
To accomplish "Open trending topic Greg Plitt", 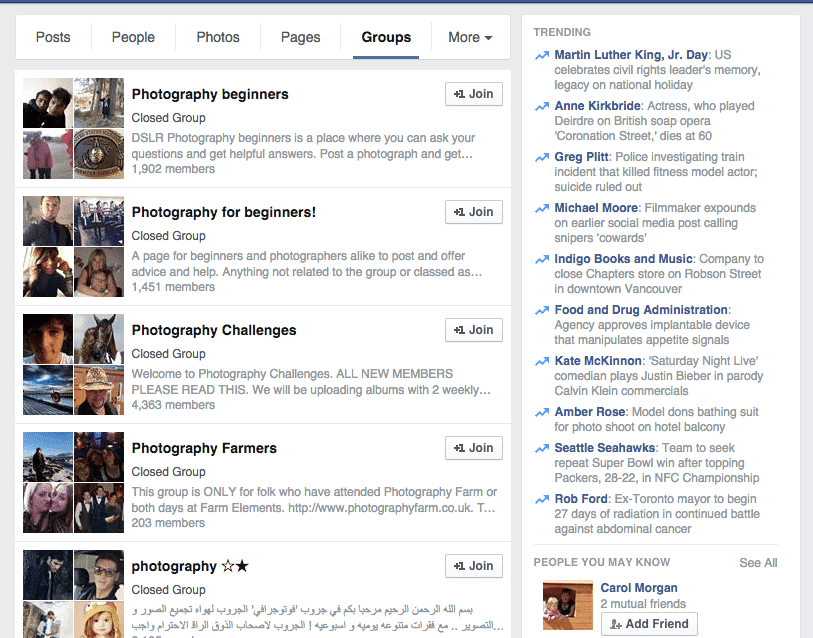I will 581,157.
